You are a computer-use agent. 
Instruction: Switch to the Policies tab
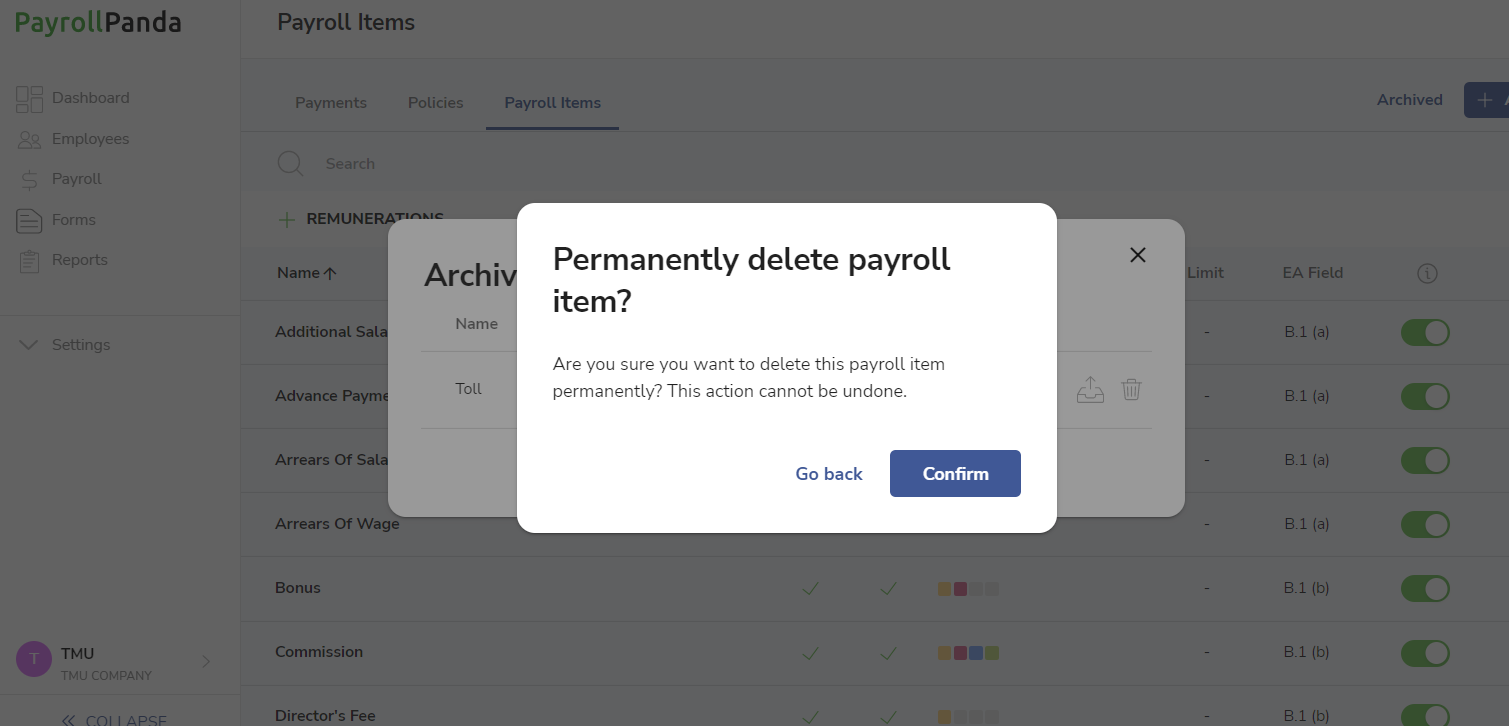436,103
